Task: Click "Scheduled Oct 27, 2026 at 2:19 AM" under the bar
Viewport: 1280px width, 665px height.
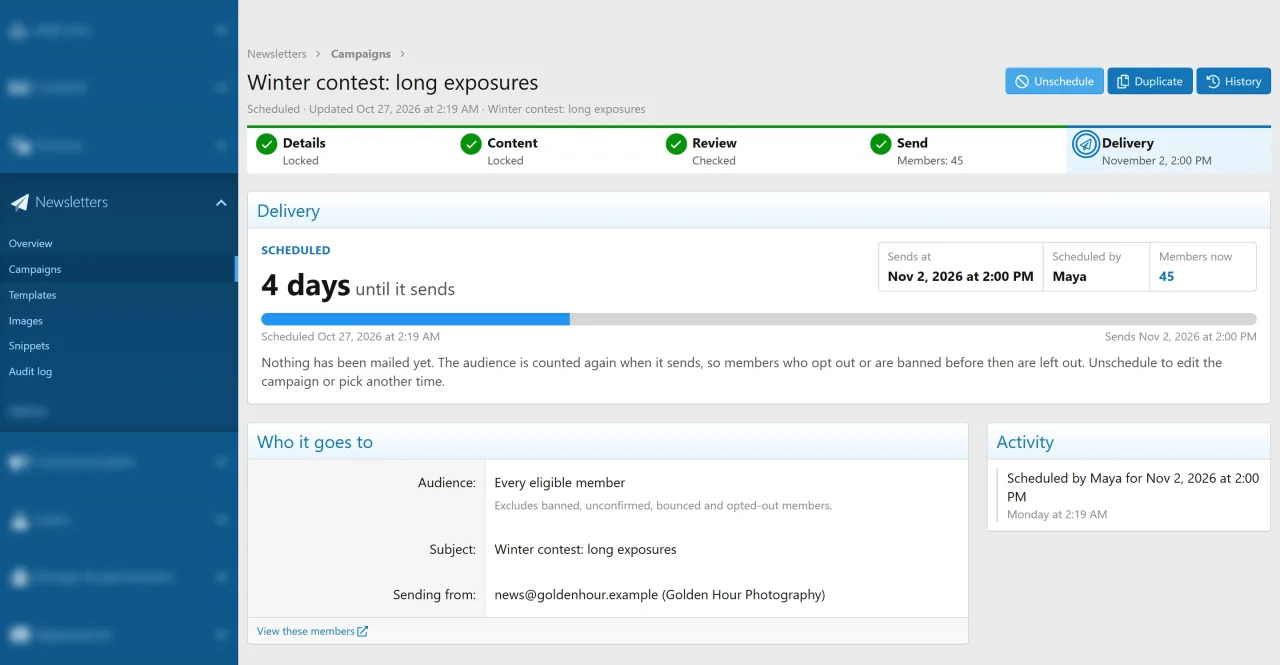Action: tap(350, 337)
